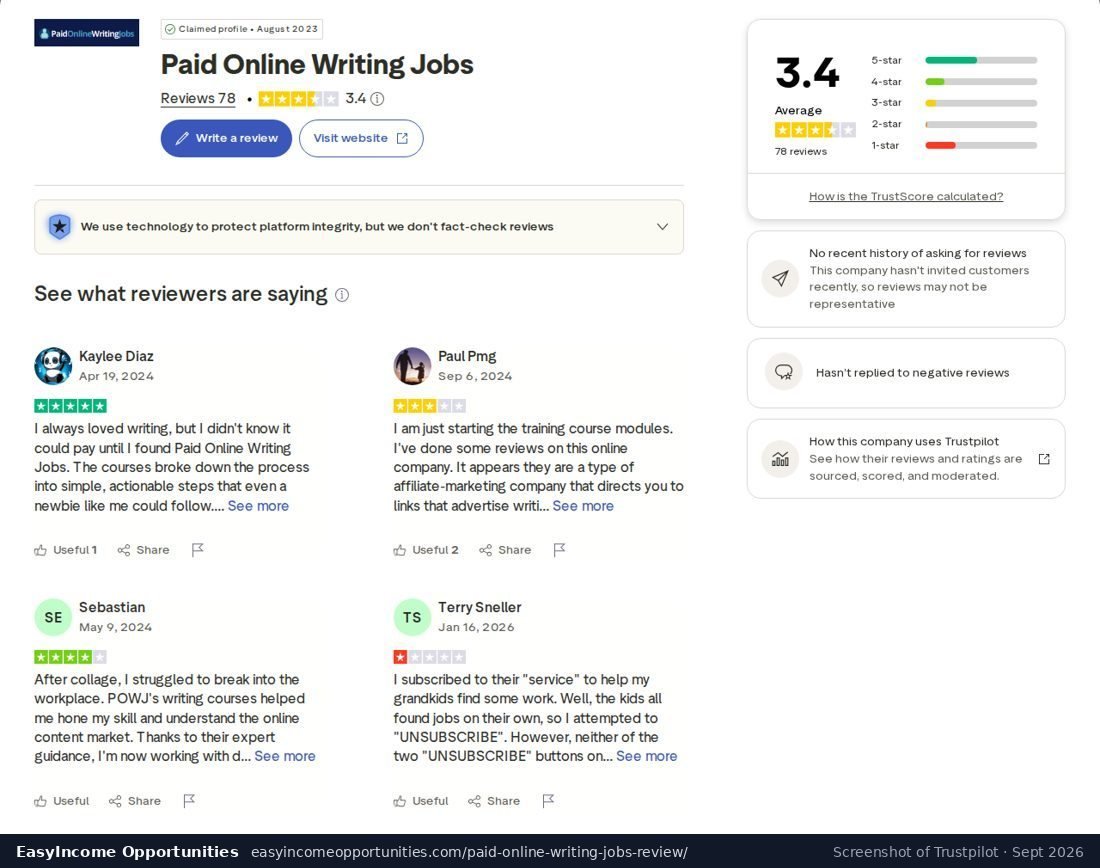Viewport: 1100px width, 868px height.
Task: Flag Paul Pmg's review
Action: pos(559,550)
